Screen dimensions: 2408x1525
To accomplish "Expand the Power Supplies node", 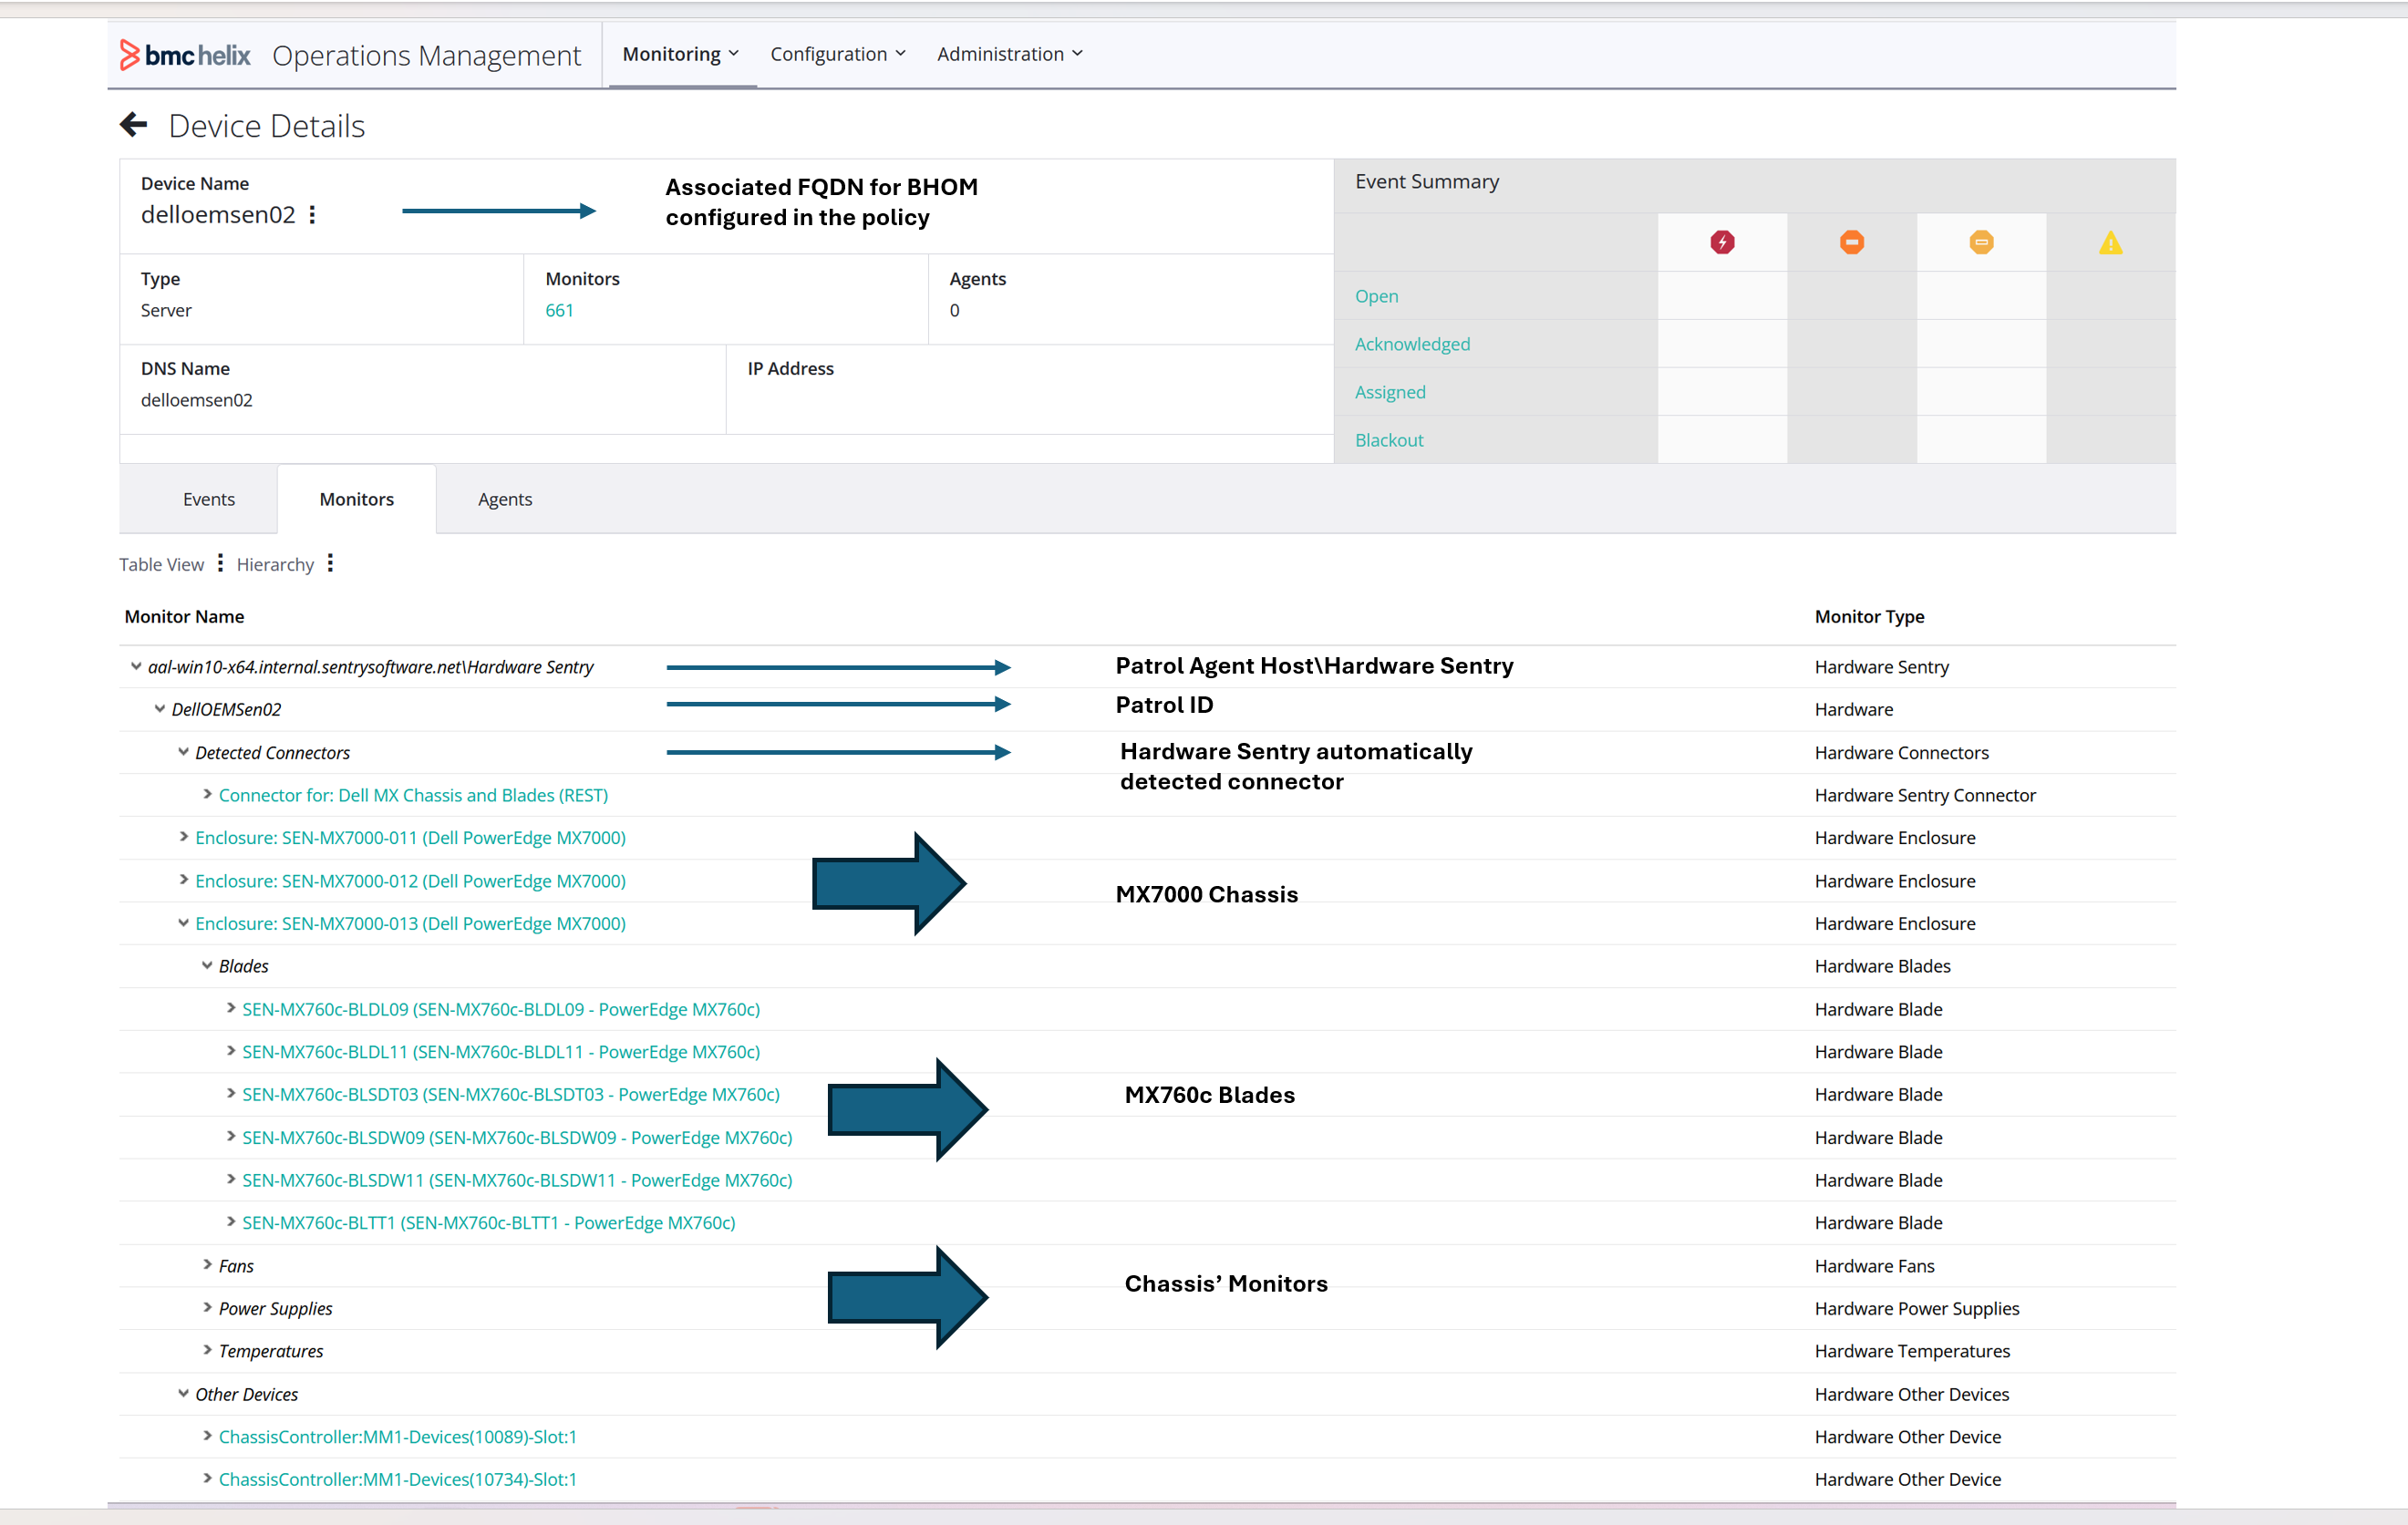I will pyautogui.click(x=207, y=1308).
